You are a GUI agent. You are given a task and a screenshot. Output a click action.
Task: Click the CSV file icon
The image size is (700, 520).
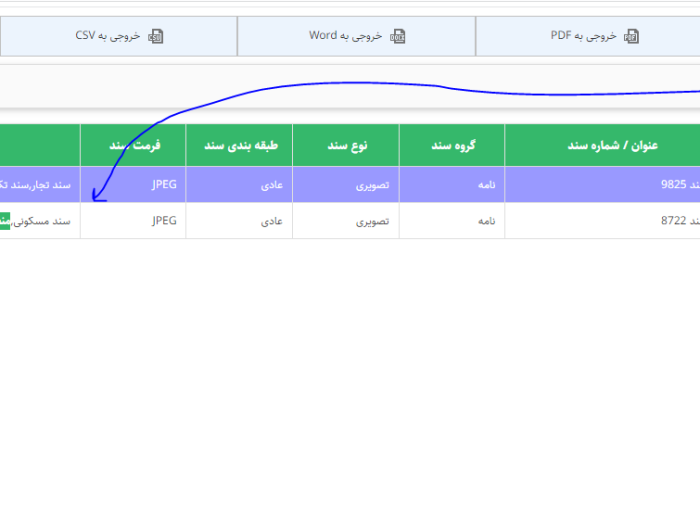(x=156, y=36)
